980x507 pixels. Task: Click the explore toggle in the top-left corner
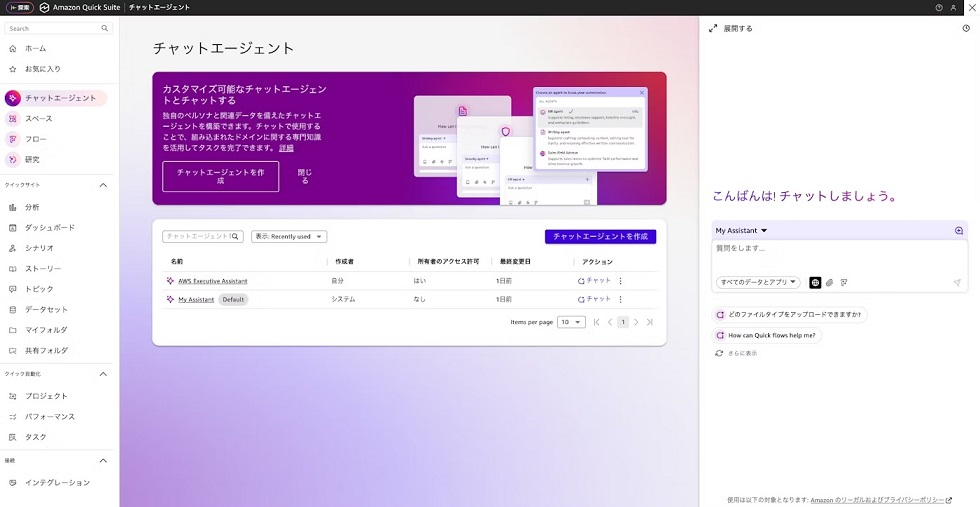(20, 8)
